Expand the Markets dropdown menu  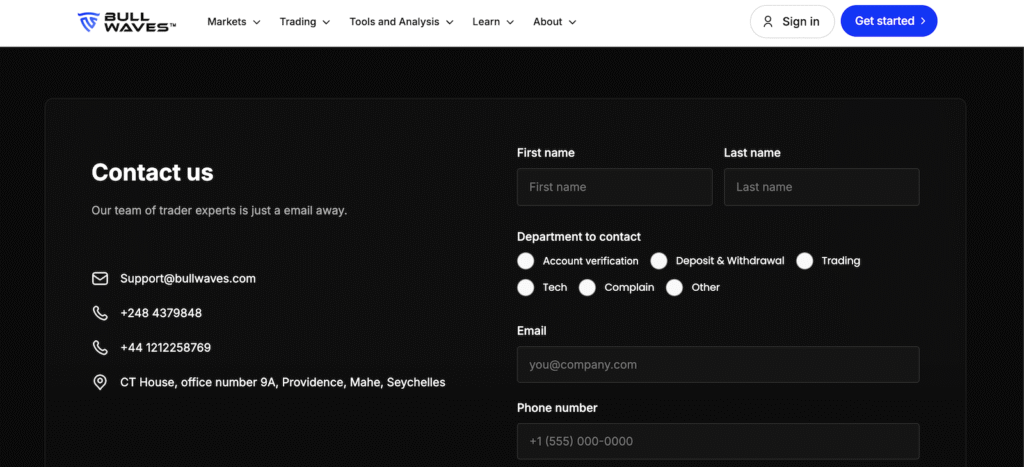pos(234,21)
